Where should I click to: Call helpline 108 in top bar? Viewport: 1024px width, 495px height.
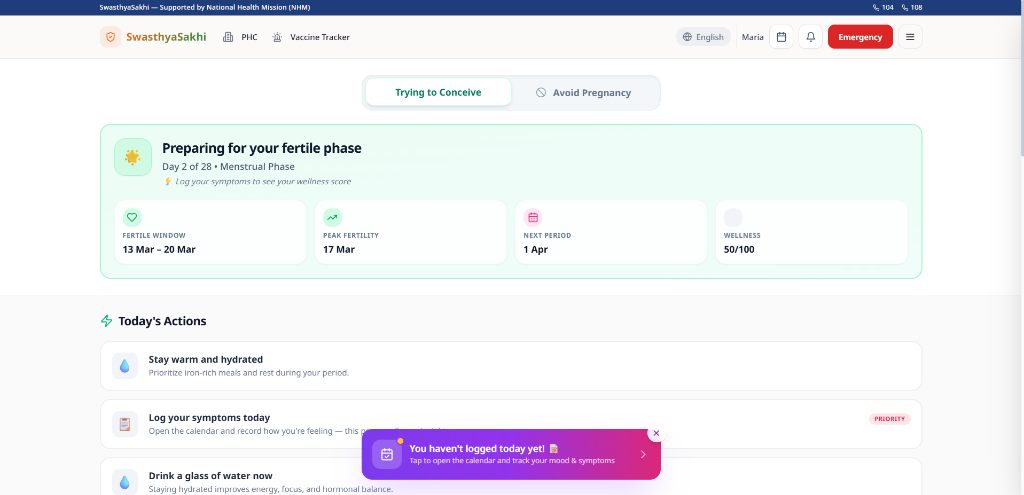[912, 8]
